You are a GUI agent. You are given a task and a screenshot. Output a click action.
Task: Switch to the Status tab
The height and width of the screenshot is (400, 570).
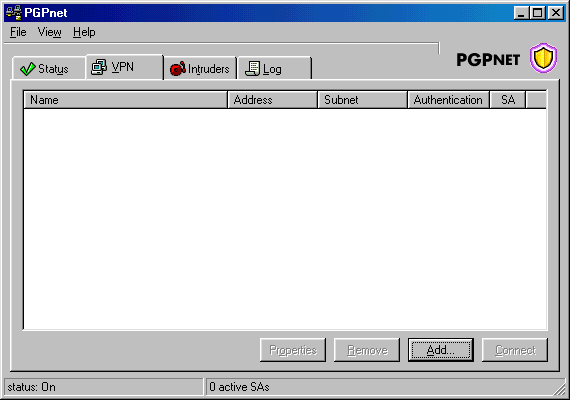pos(49,68)
